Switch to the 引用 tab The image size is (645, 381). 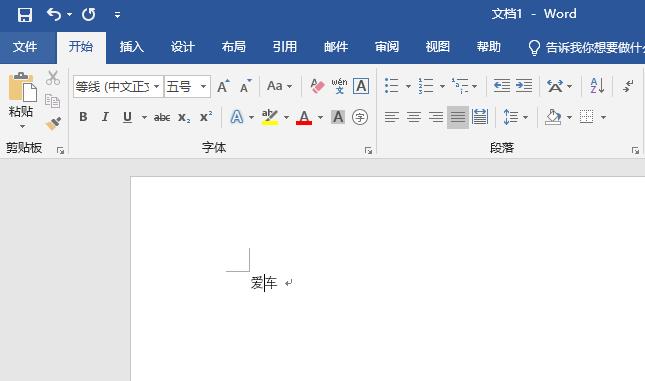285,47
